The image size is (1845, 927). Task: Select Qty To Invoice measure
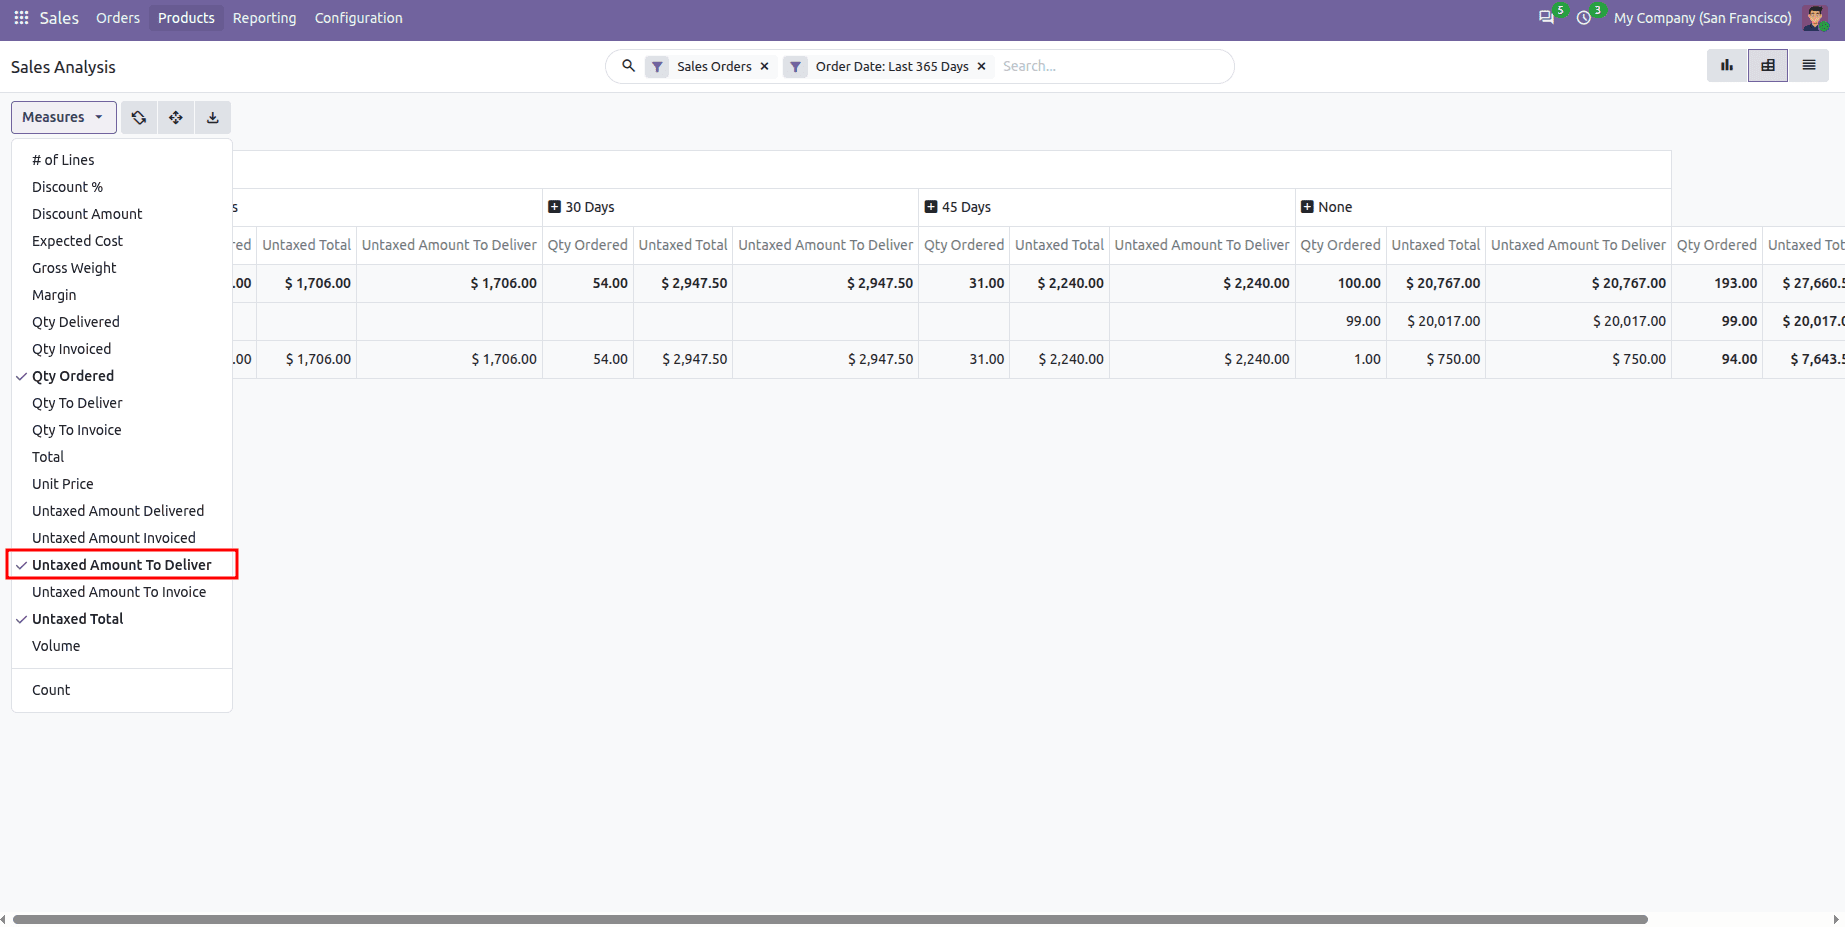(x=122, y=430)
